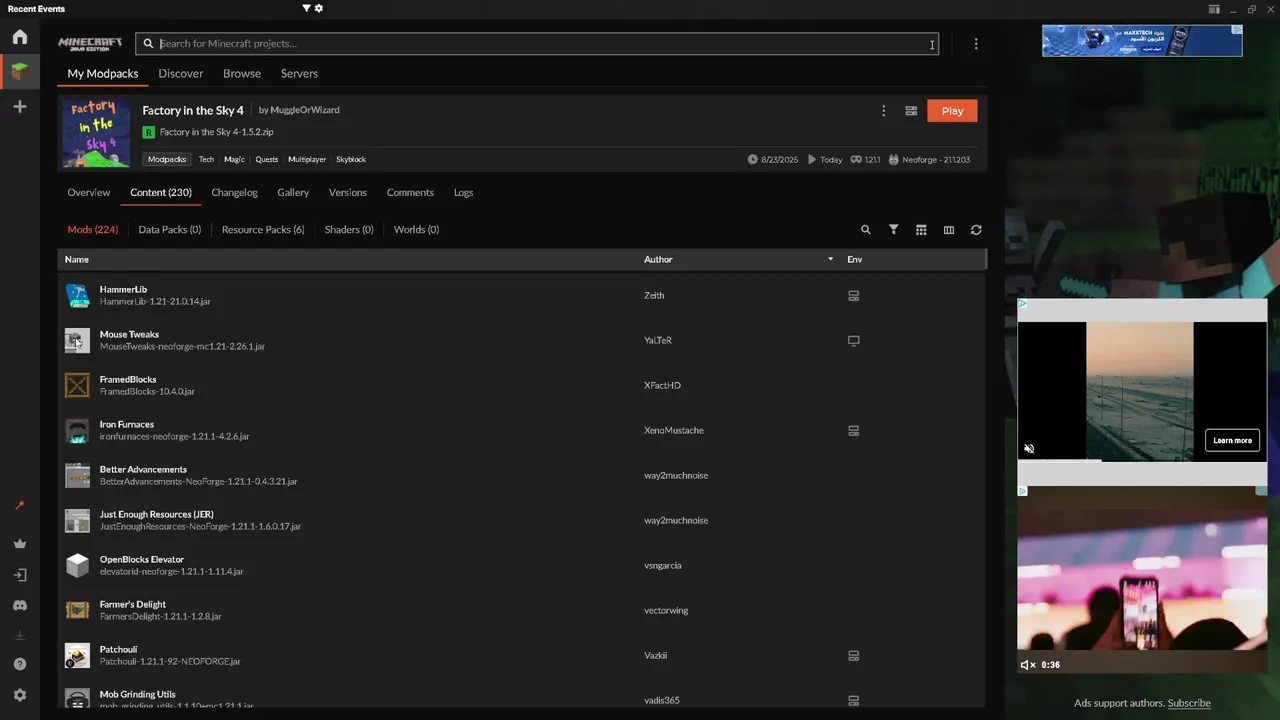Open the Discover tab
The height and width of the screenshot is (720, 1280).
(181, 73)
